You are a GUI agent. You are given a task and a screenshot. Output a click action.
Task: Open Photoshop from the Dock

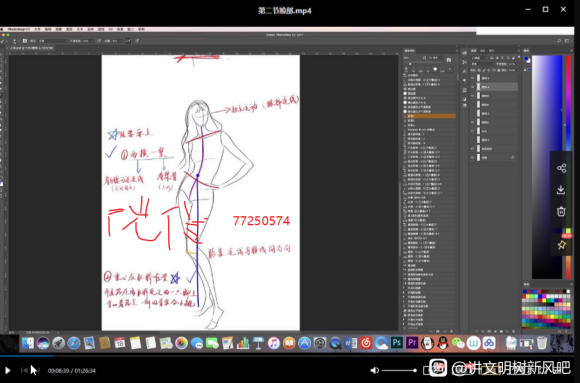(x=397, y=343)
